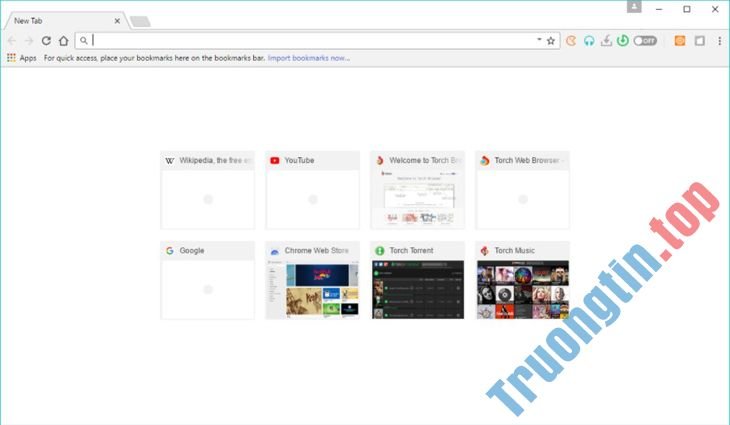Maximize the browser window

click(687, 9)
